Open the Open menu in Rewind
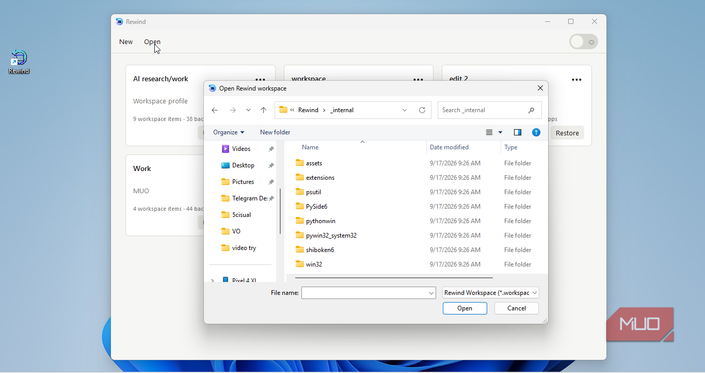This screenshot has width=705, height=373. (152, 42)
